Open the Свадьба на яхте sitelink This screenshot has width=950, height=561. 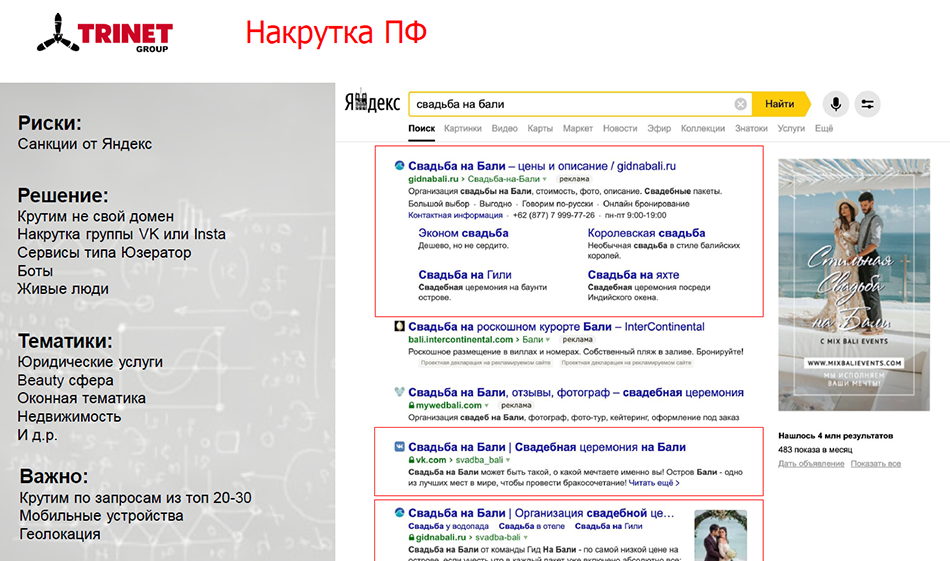[x=633, y=275]
